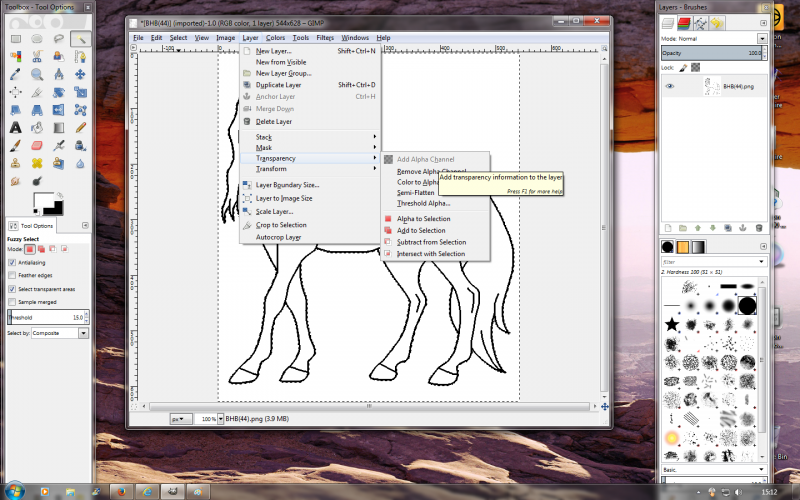Viewport: 800px width, 500px height.
Task: Click the anchor layer icon in Layers panel
Action: pos(743,228)
